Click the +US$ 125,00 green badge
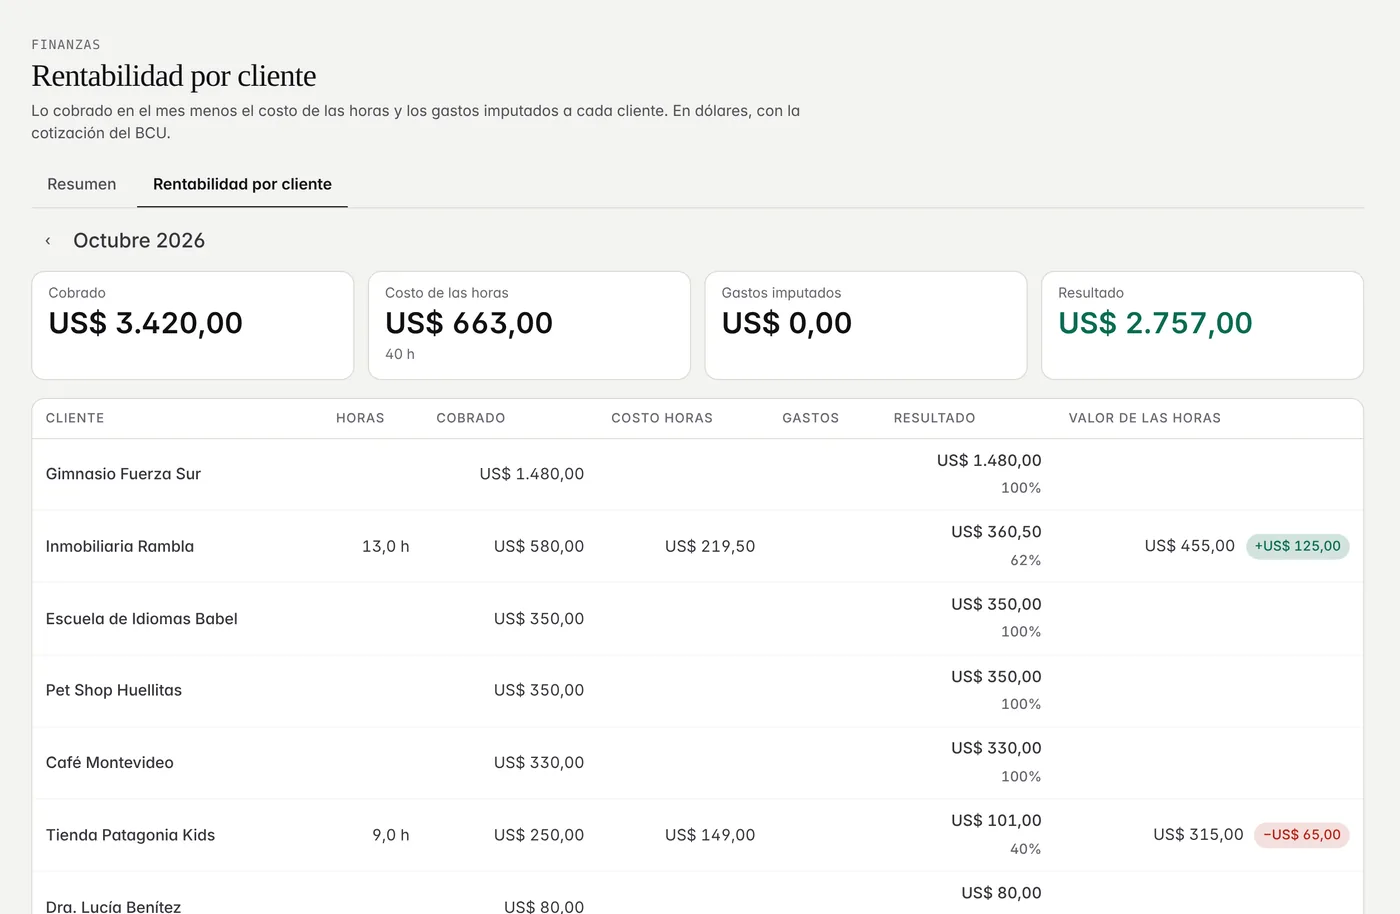The height and width of the screenshot is (914, 1400). point(1298,546)
